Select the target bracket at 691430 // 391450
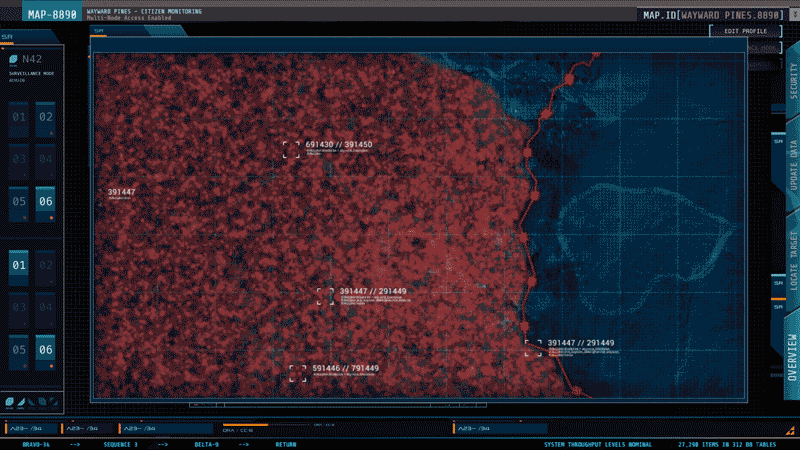The width and height of the screenshot is (800, 450). (291, 150)
